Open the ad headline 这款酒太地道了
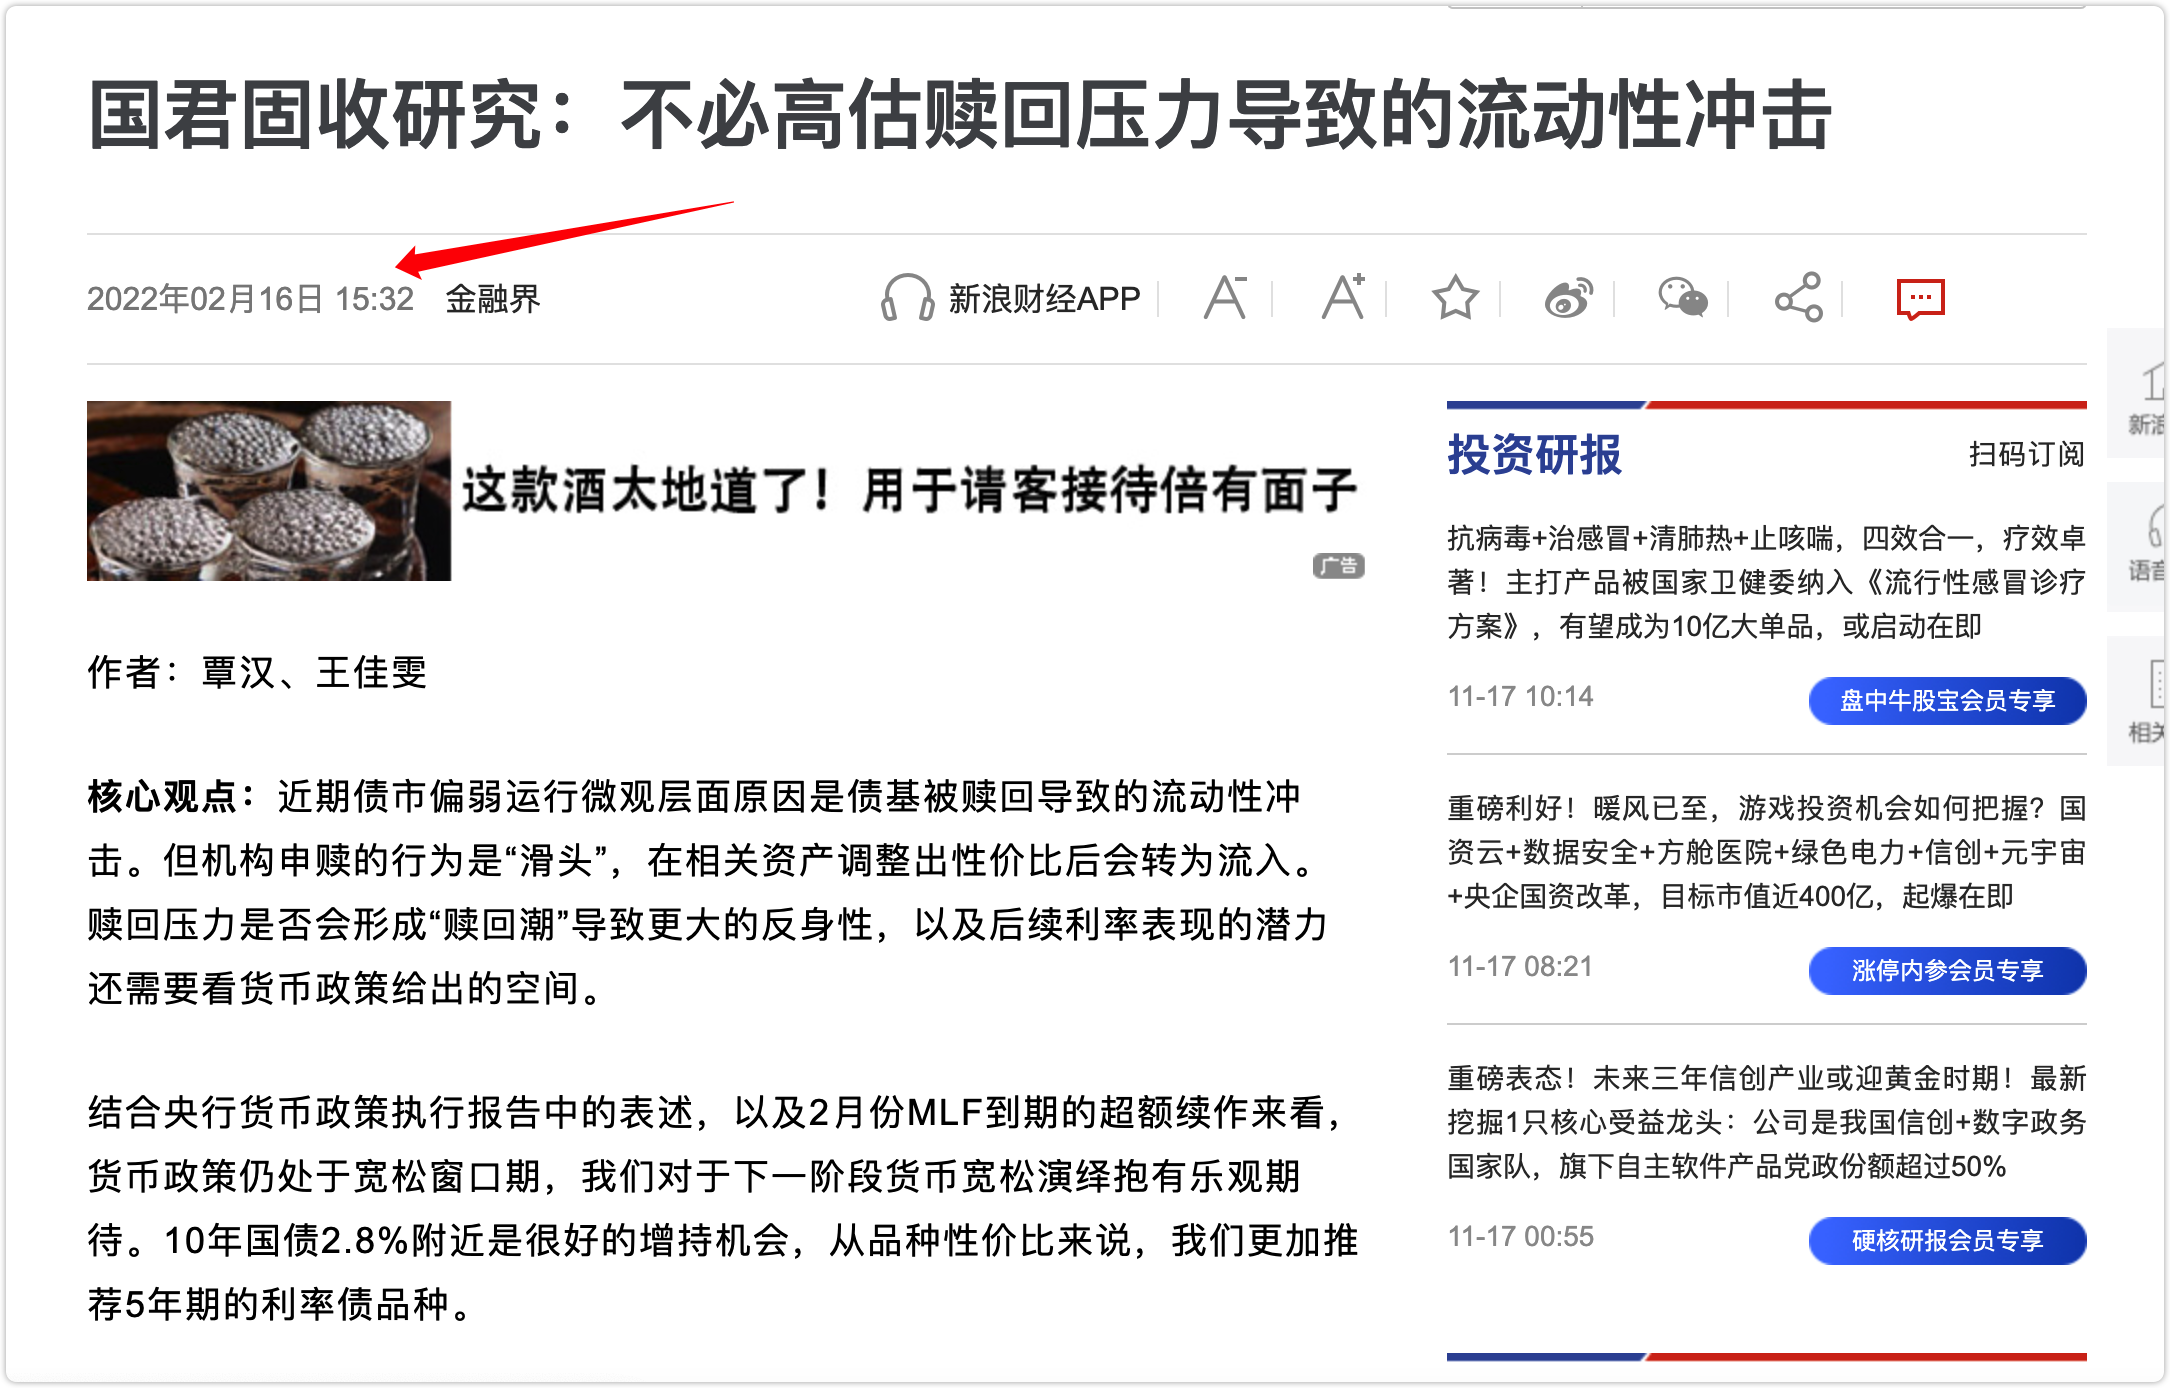 click(908, 490)
